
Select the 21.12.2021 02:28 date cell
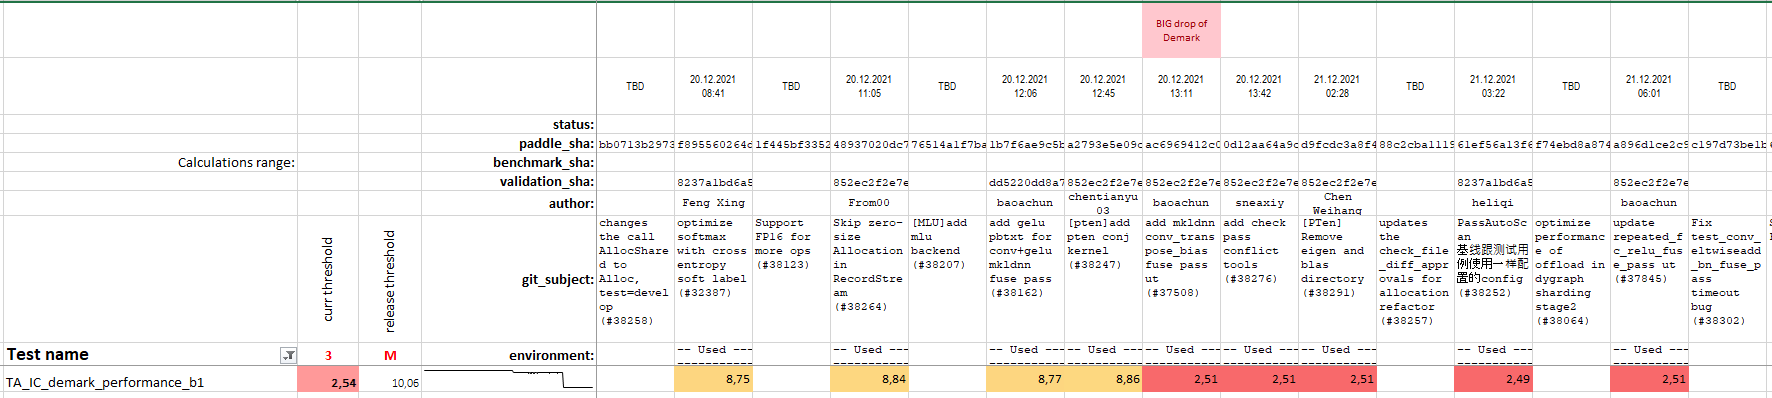(1337, 86)
